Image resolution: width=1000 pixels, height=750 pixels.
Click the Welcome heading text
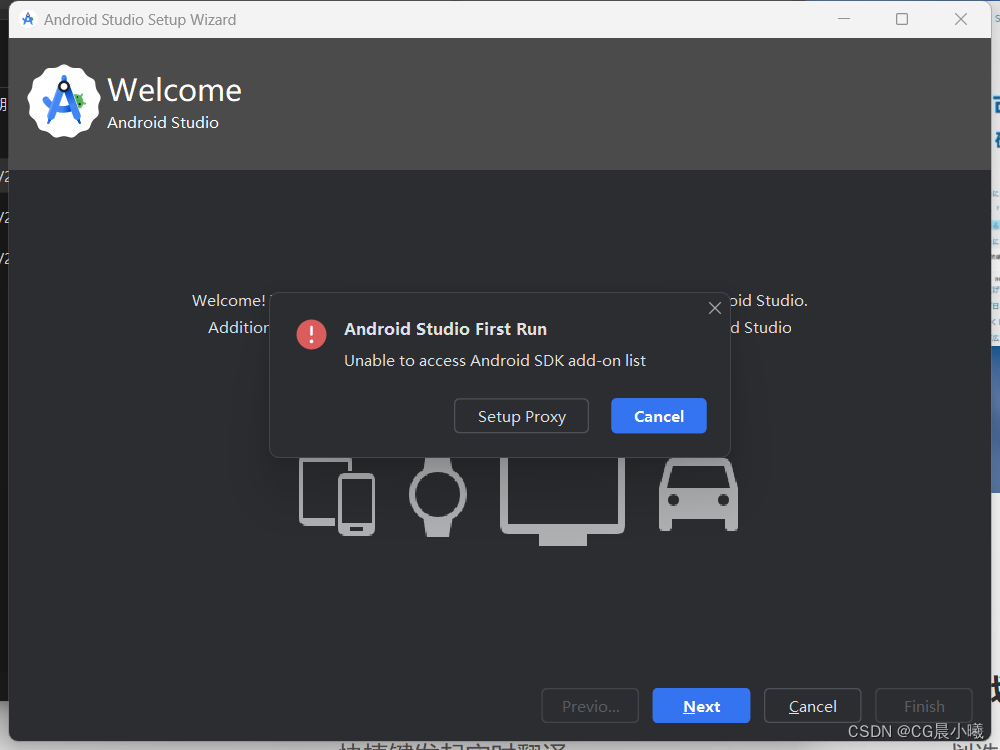click(174, 90)
